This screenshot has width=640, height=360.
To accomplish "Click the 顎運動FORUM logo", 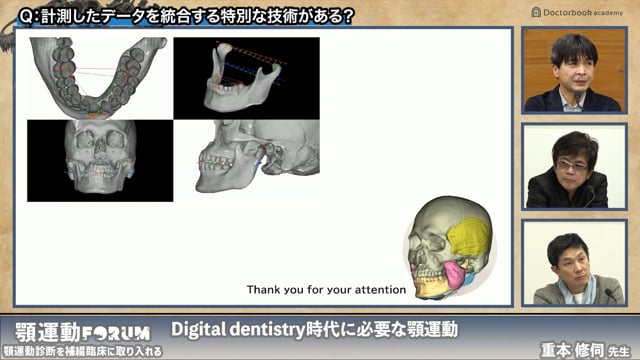I will tap(82, 333).
